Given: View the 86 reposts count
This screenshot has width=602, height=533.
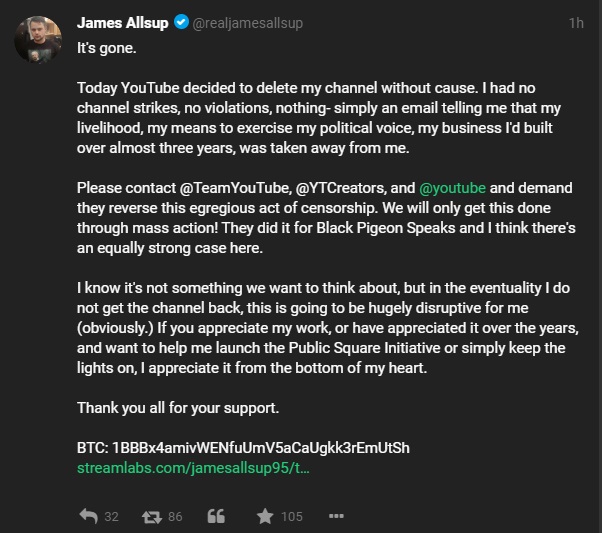Looking at the screenshot, I should 175,517.
